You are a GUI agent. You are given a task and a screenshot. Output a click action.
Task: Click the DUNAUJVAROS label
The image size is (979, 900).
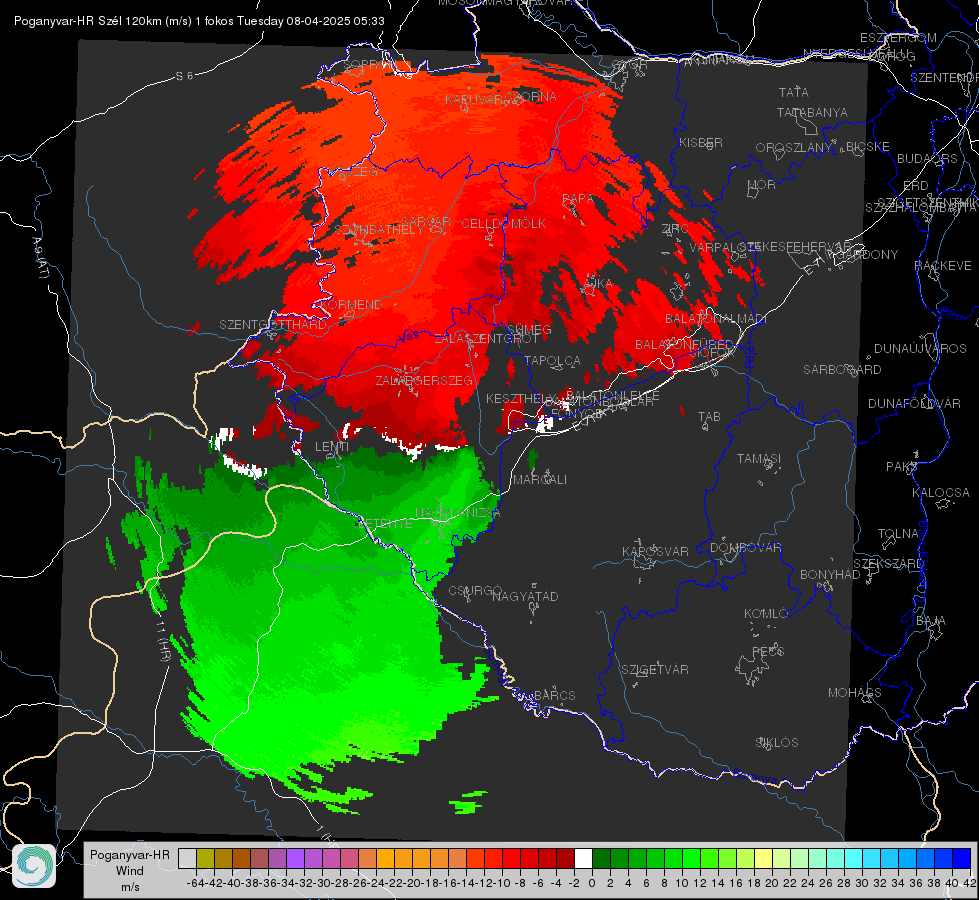coord(920,349)
